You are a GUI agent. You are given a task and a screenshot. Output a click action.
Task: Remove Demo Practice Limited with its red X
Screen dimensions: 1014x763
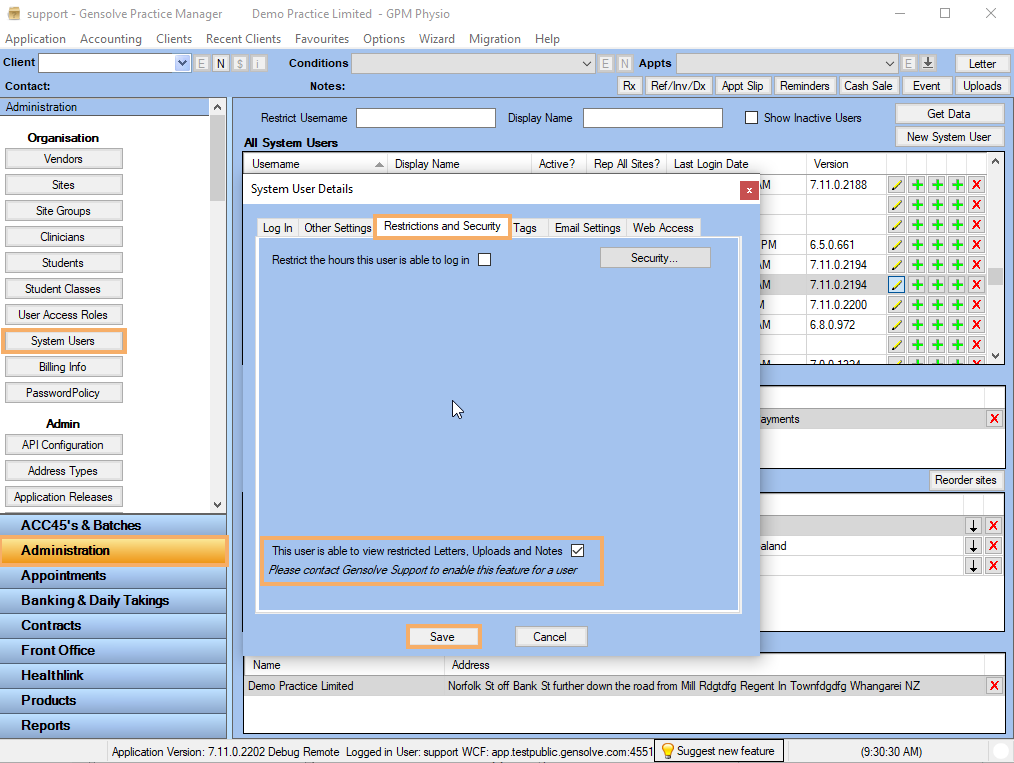click(x=994, y=686)
